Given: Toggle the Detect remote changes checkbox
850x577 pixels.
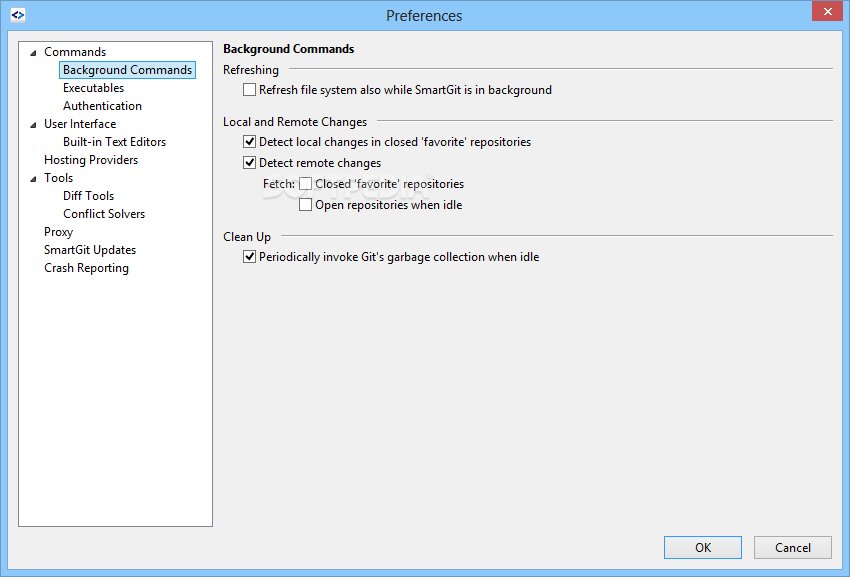Looking at the screenshot, I should [249, 163].
